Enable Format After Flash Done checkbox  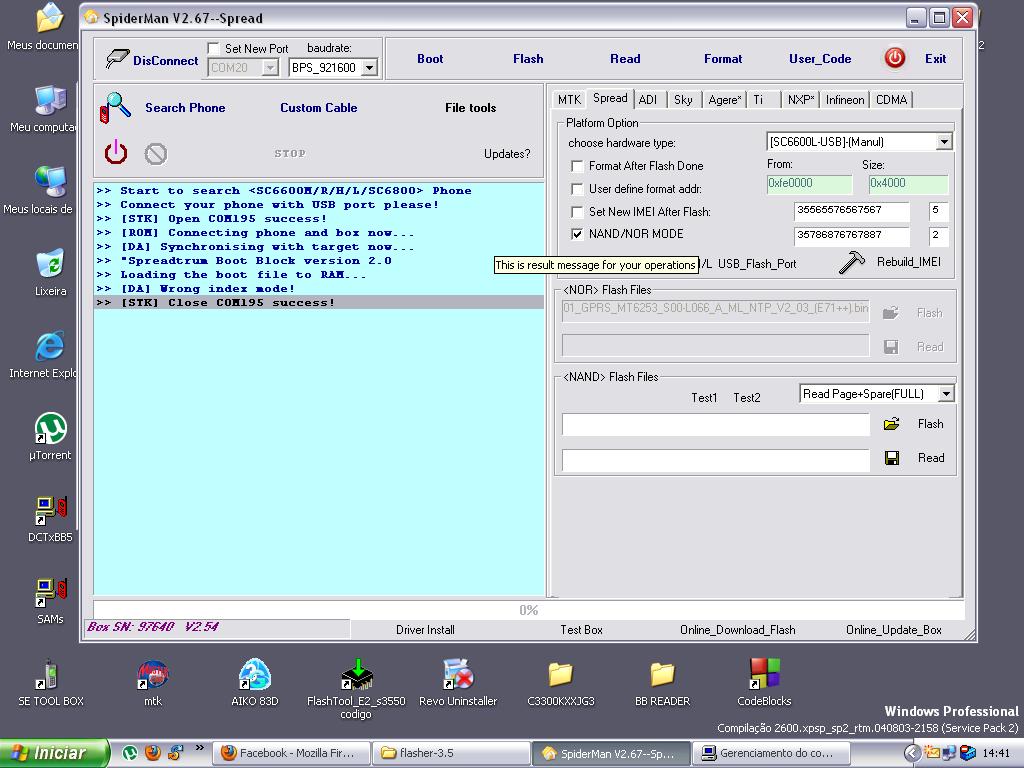577,166
